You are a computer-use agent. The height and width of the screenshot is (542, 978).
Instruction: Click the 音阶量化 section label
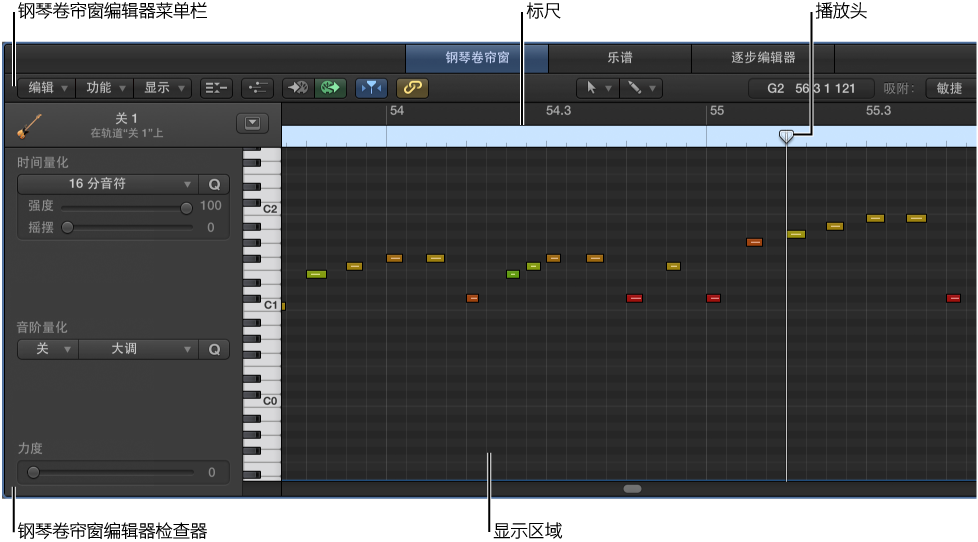point(42,327)
